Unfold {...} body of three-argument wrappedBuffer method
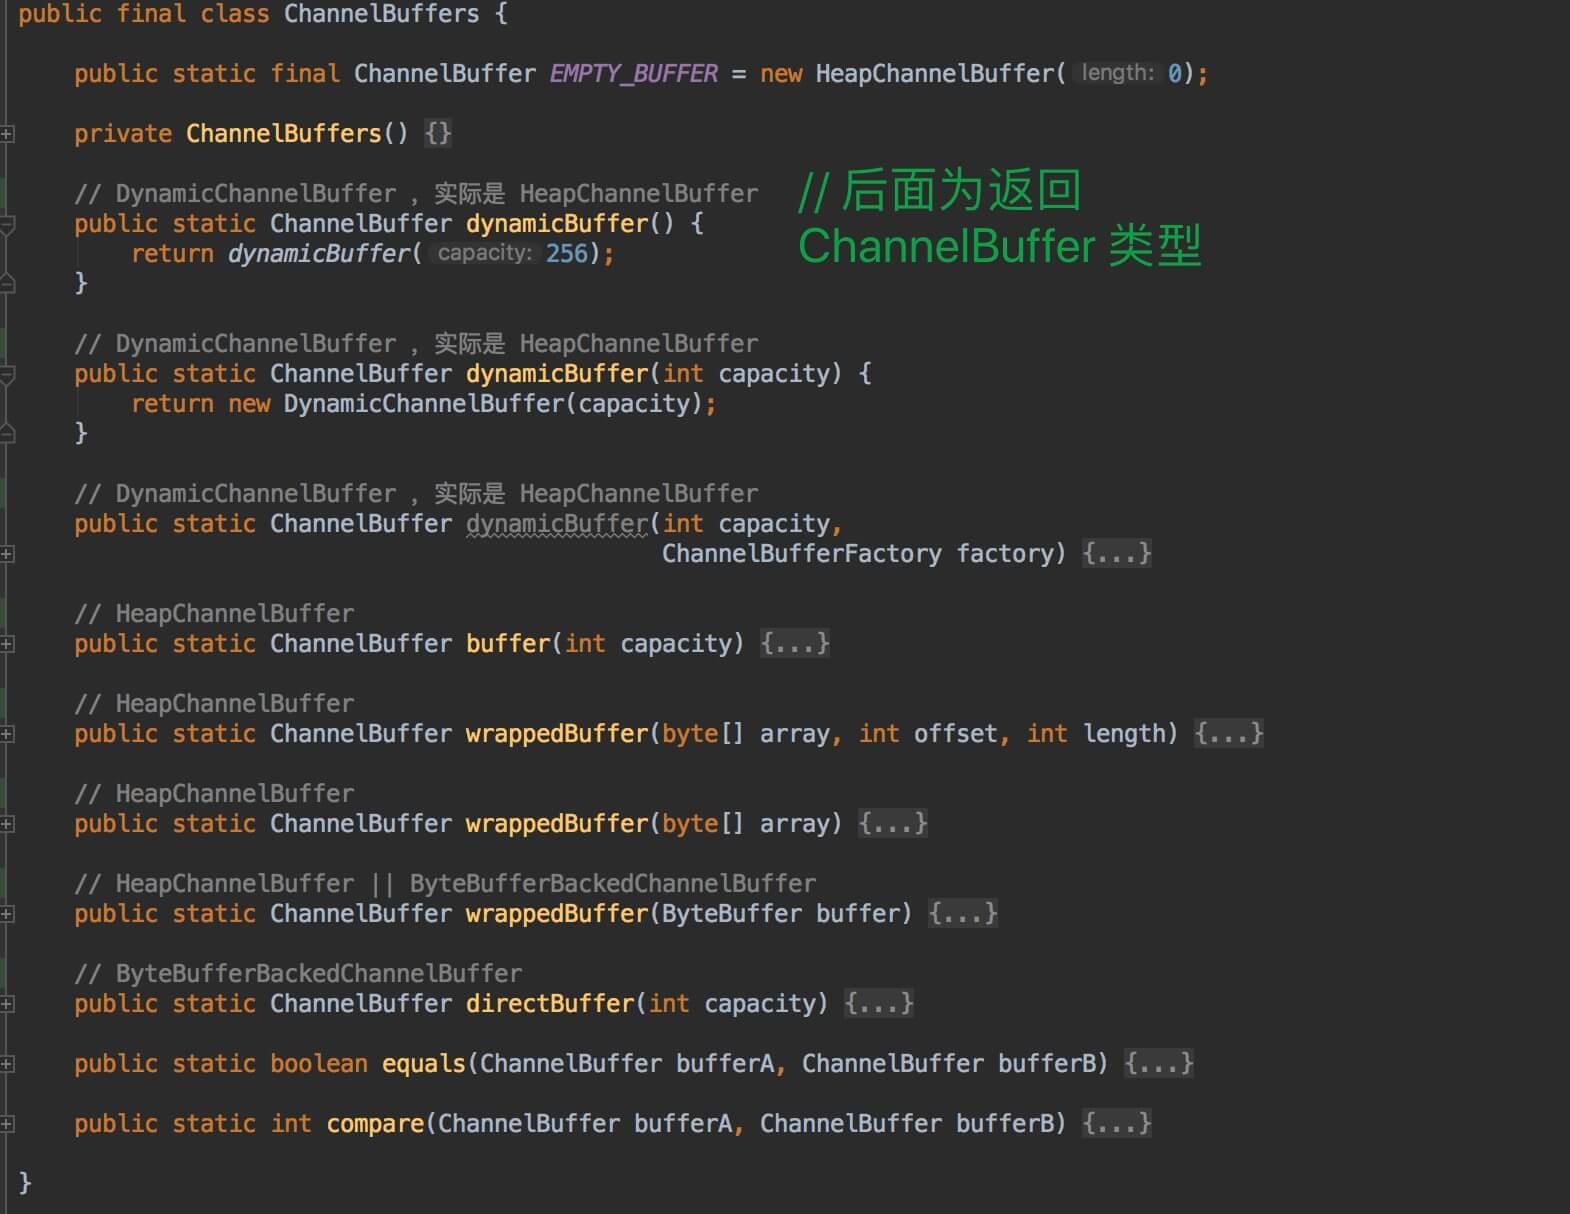This screenshot has width=1570, height=1214. (1228, 734)
